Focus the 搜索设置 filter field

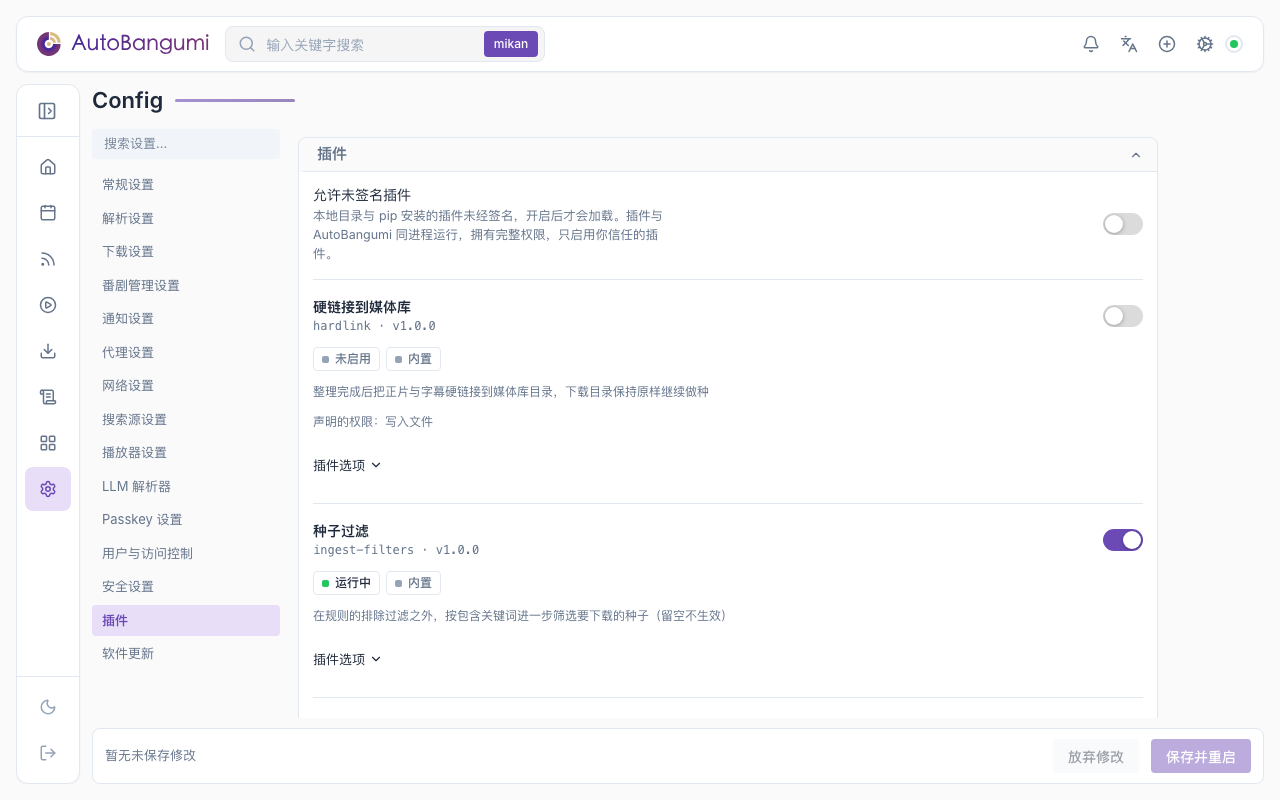tap(186, 144)
